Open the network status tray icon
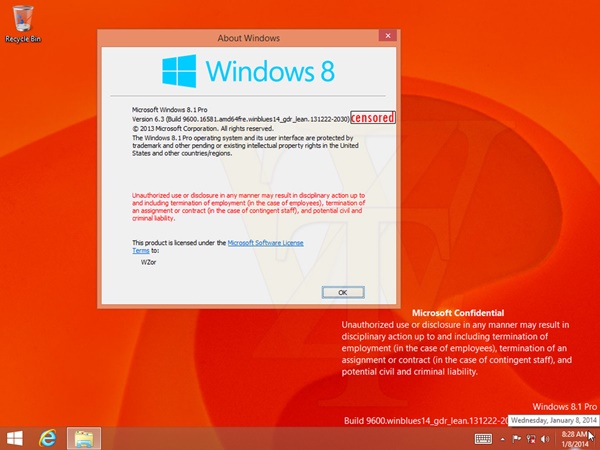Viewport: 600px width, 450px height. click(x=531, y=439)
